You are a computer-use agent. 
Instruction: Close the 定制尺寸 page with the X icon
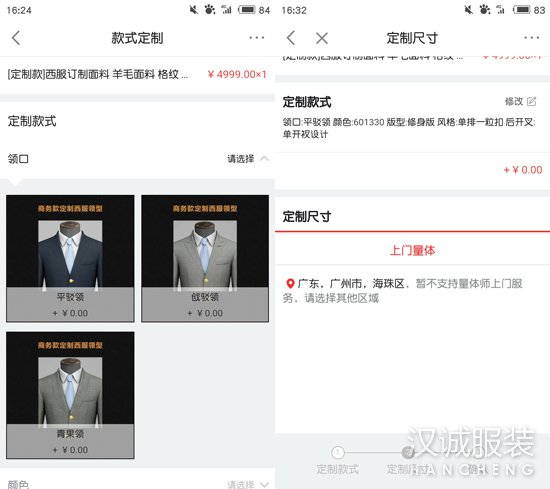coord(322,38)
